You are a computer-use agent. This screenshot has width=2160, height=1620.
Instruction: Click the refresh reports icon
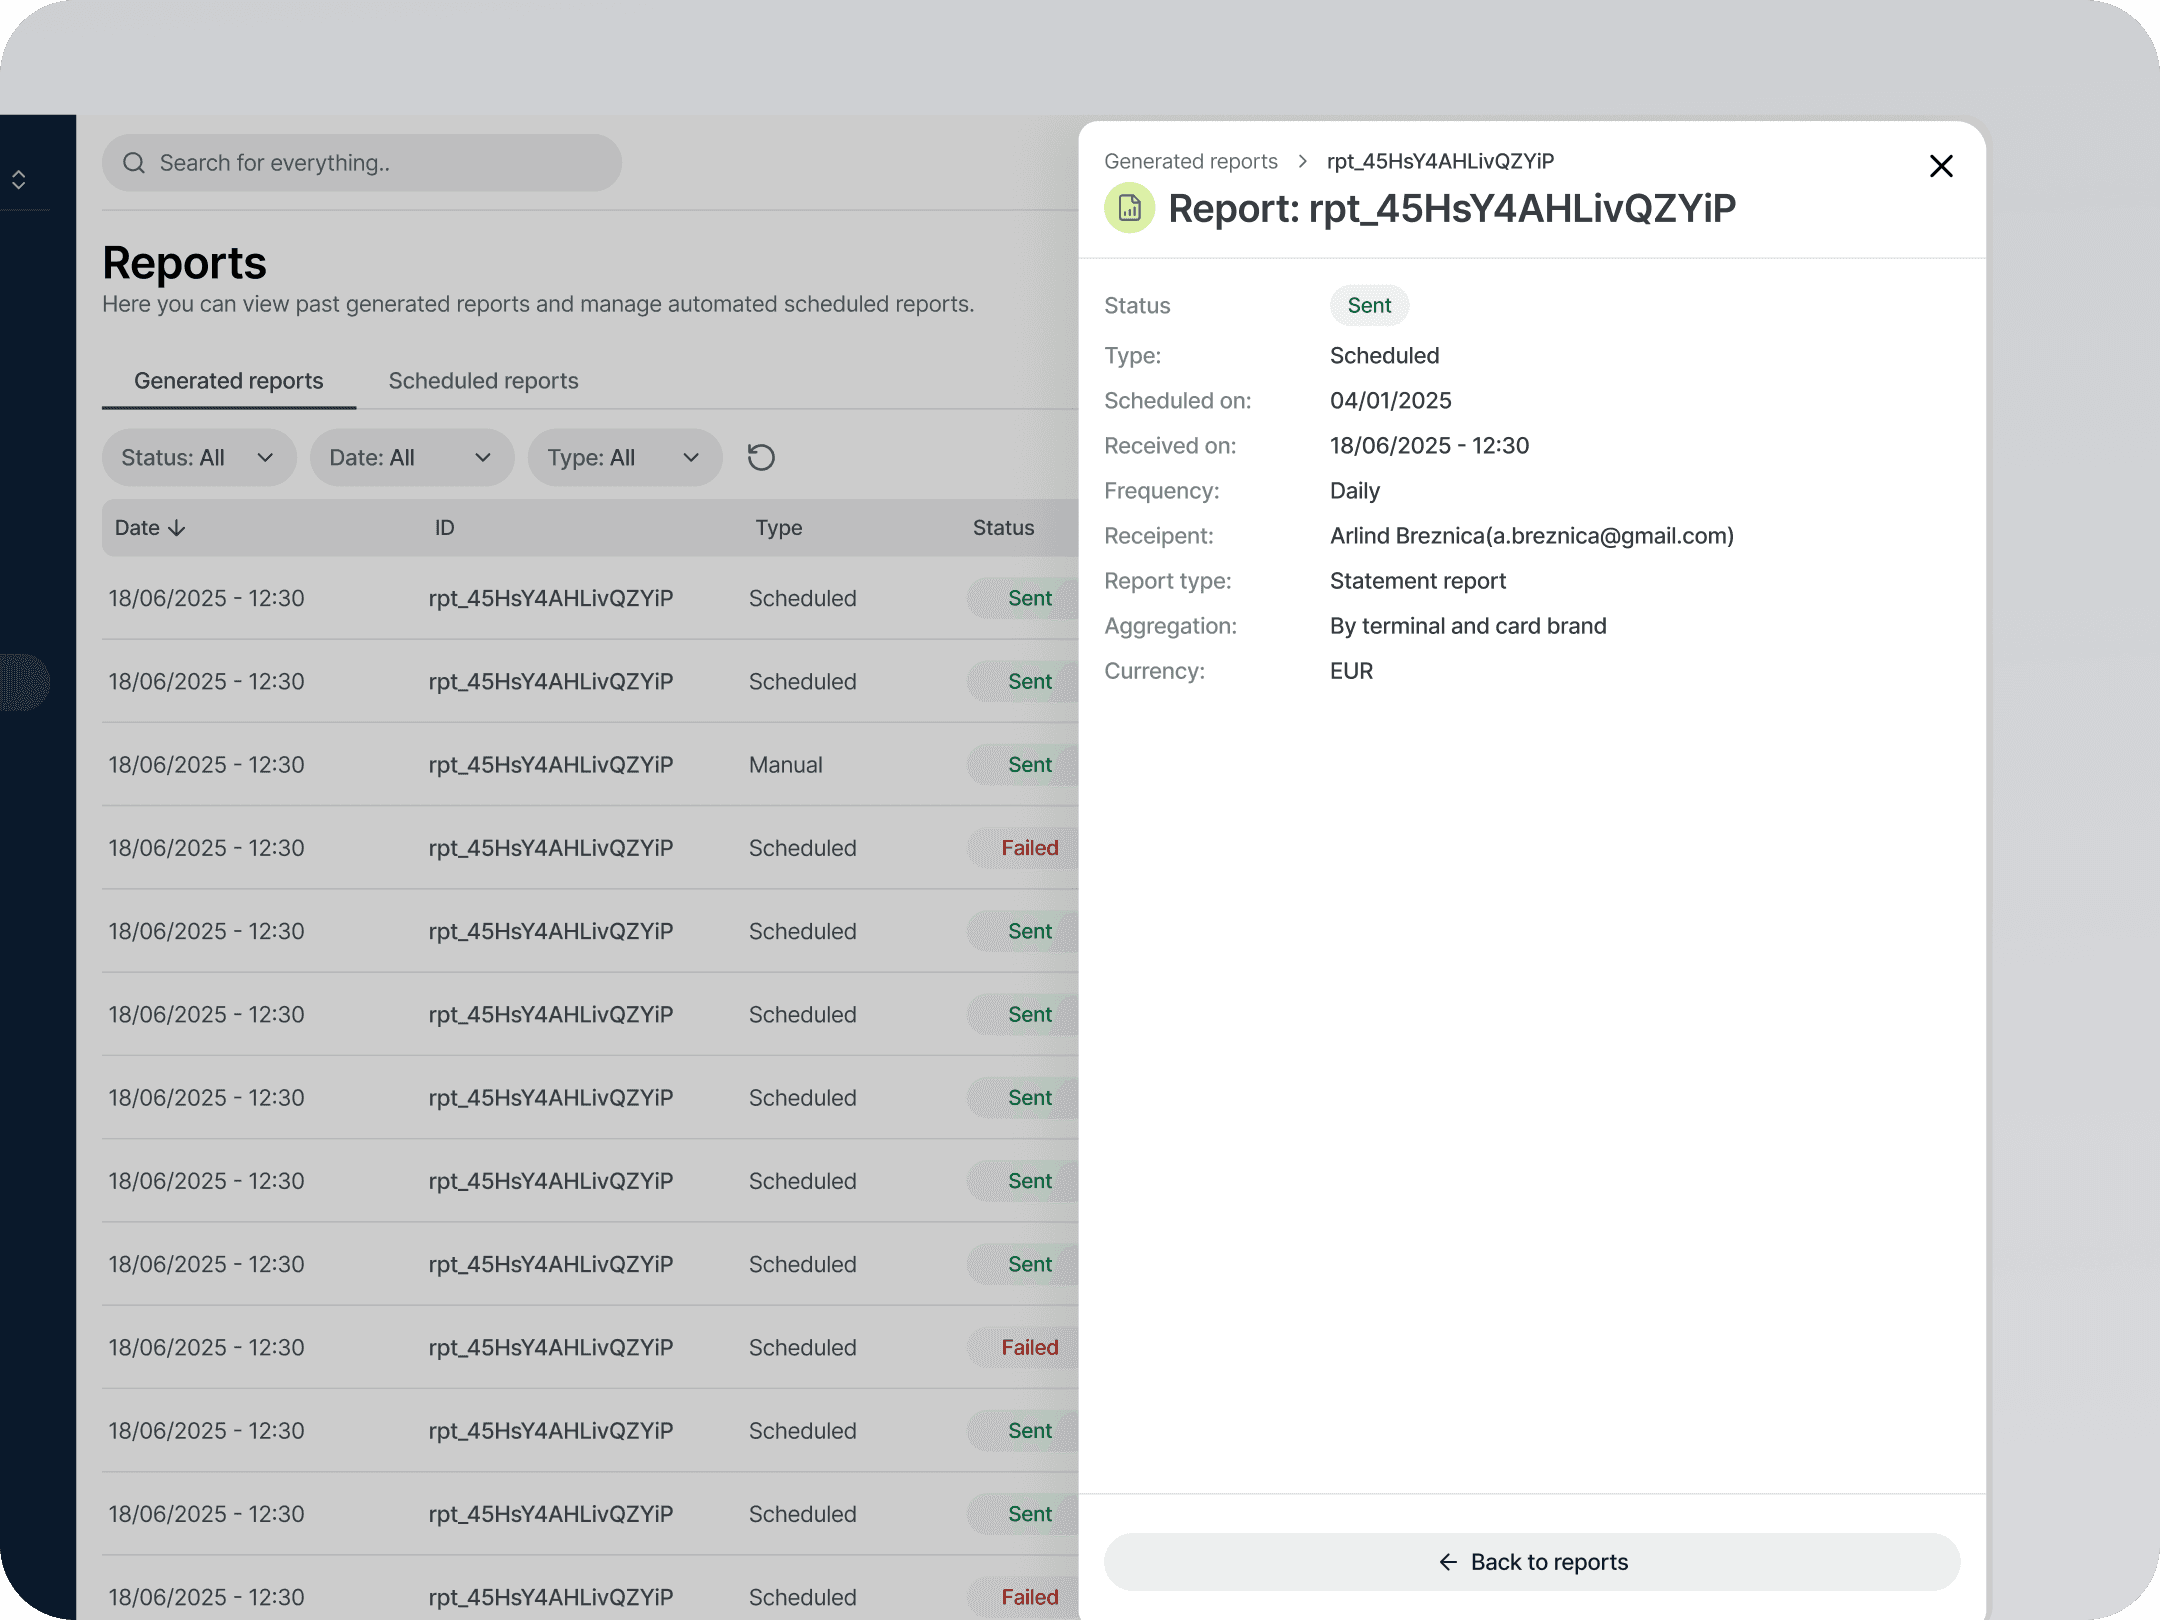point(761,458)
